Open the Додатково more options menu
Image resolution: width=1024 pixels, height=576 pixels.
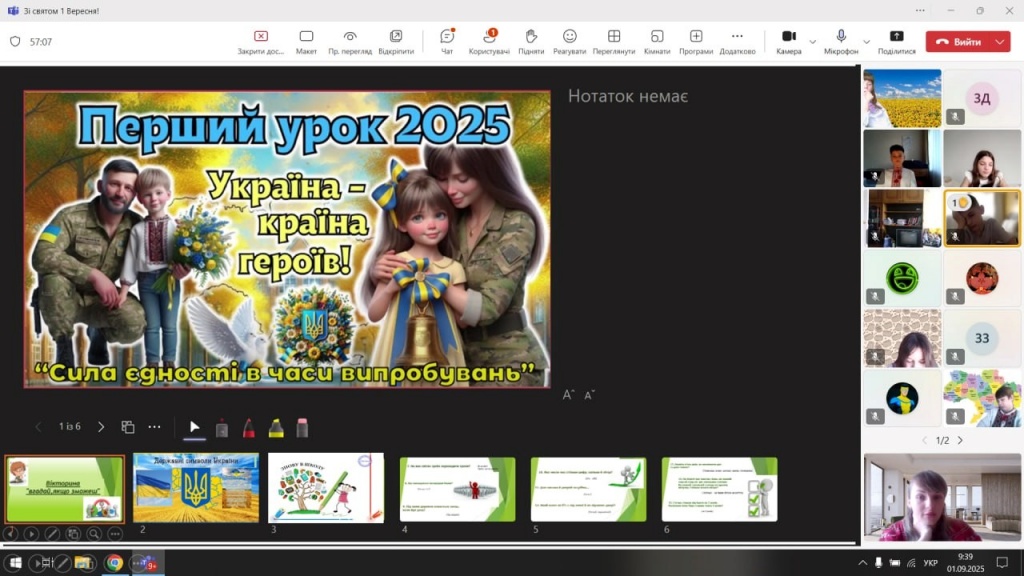click(737, 41)
